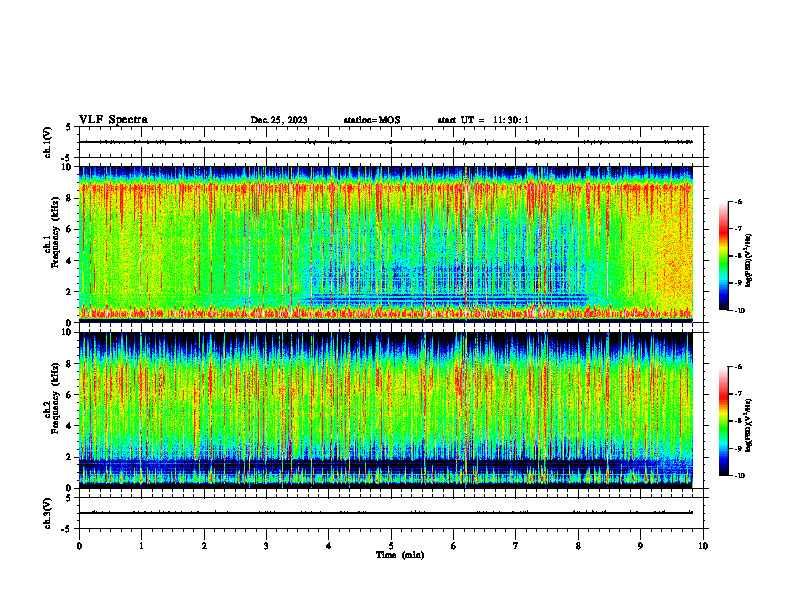The height and width of the screenshot is (612, 792).
Task: Click the time-axis tick label "7"
Action: [x=516, y=546]
